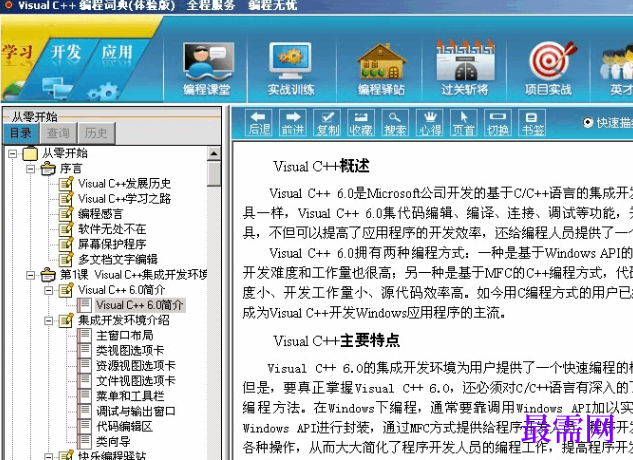Screen dimensions: 633x460
Task: Open 资源视图选项卡 page
Action: (136, 365)
